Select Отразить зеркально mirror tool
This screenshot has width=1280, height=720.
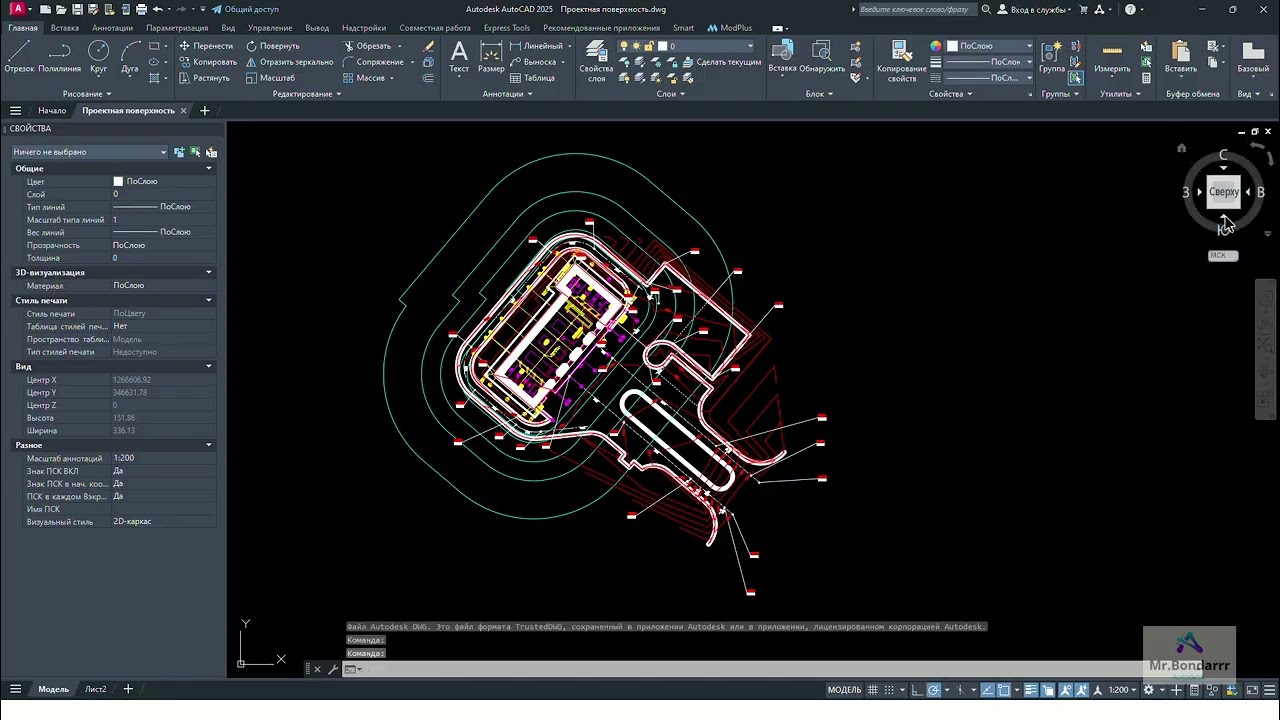pos(290,62)
